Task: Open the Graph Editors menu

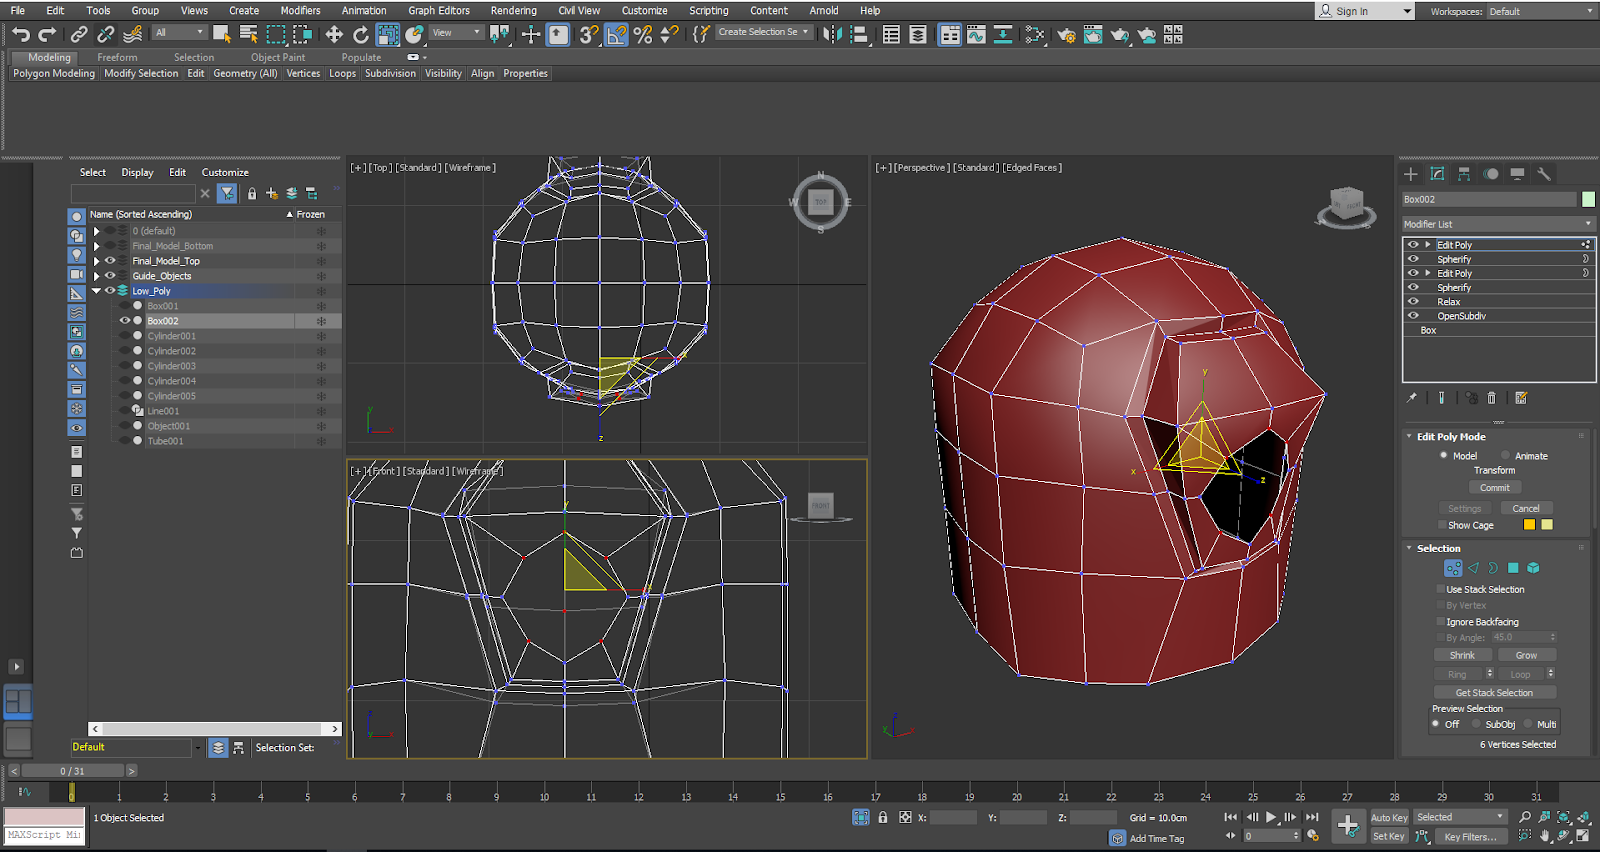Action: [x=438, y=10]
